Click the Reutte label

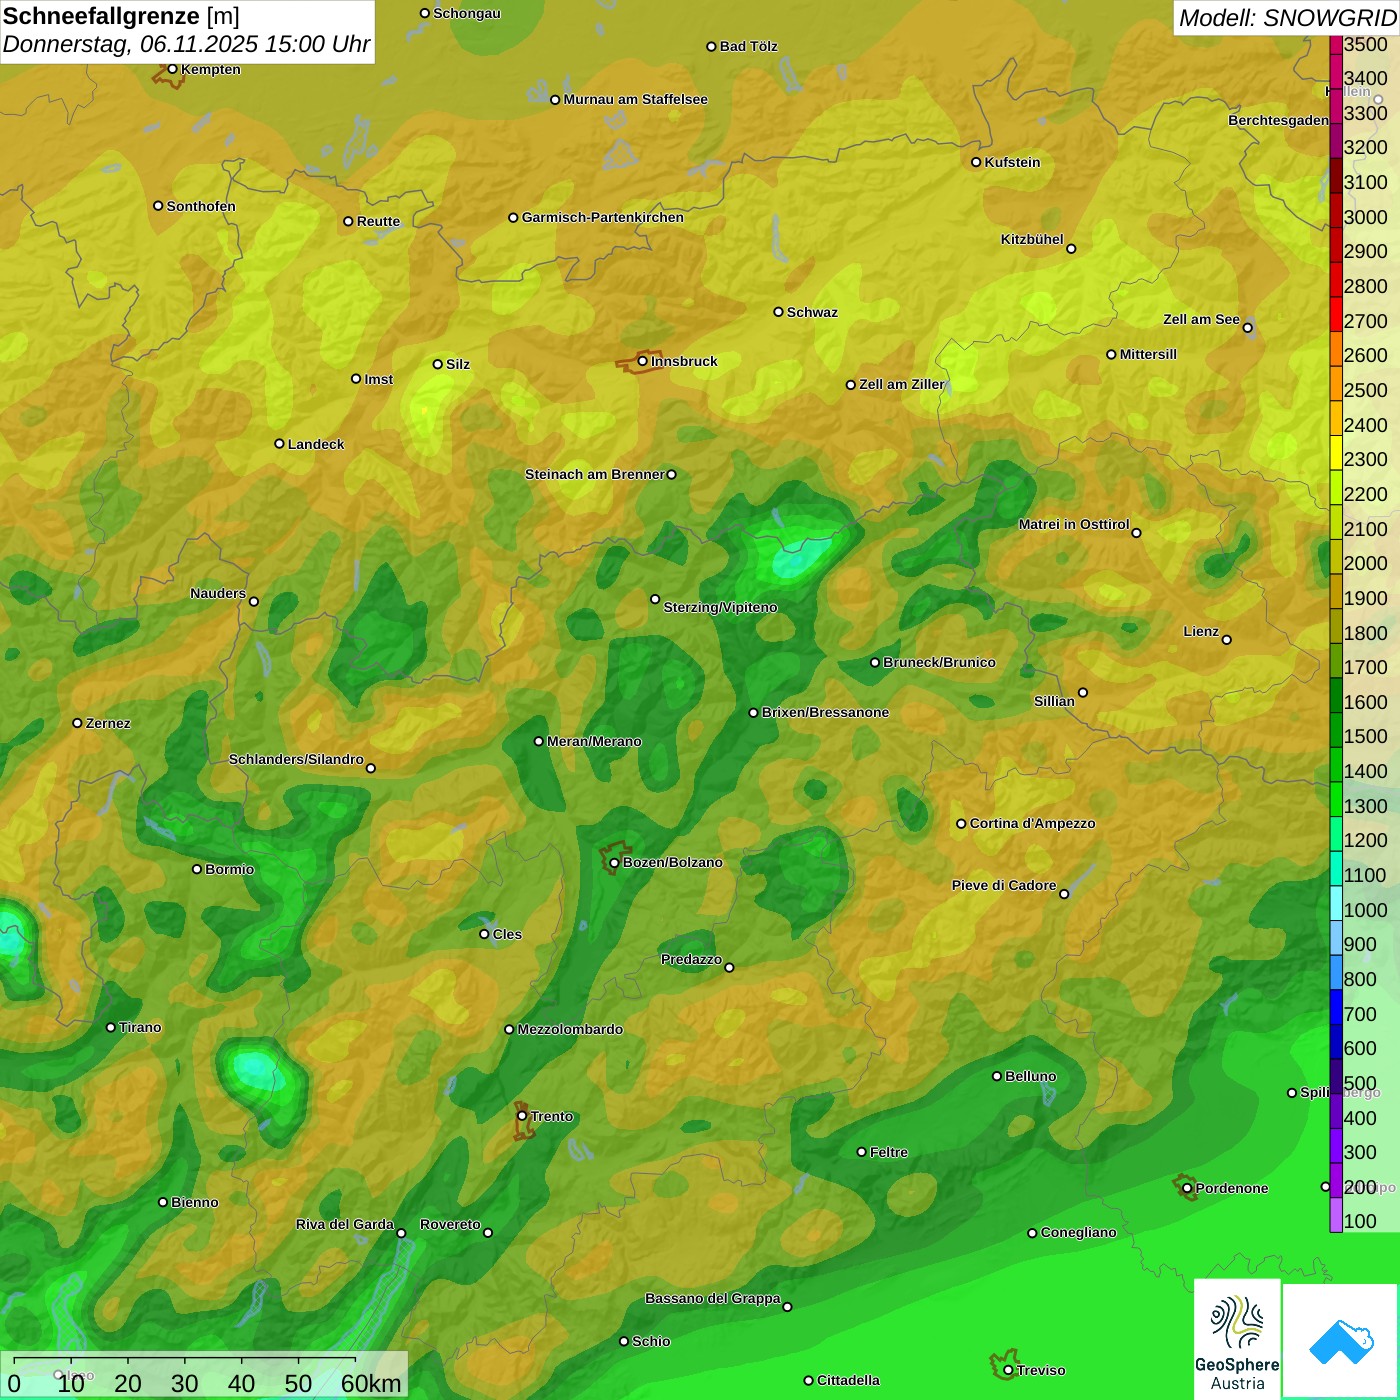click(379, 221)
